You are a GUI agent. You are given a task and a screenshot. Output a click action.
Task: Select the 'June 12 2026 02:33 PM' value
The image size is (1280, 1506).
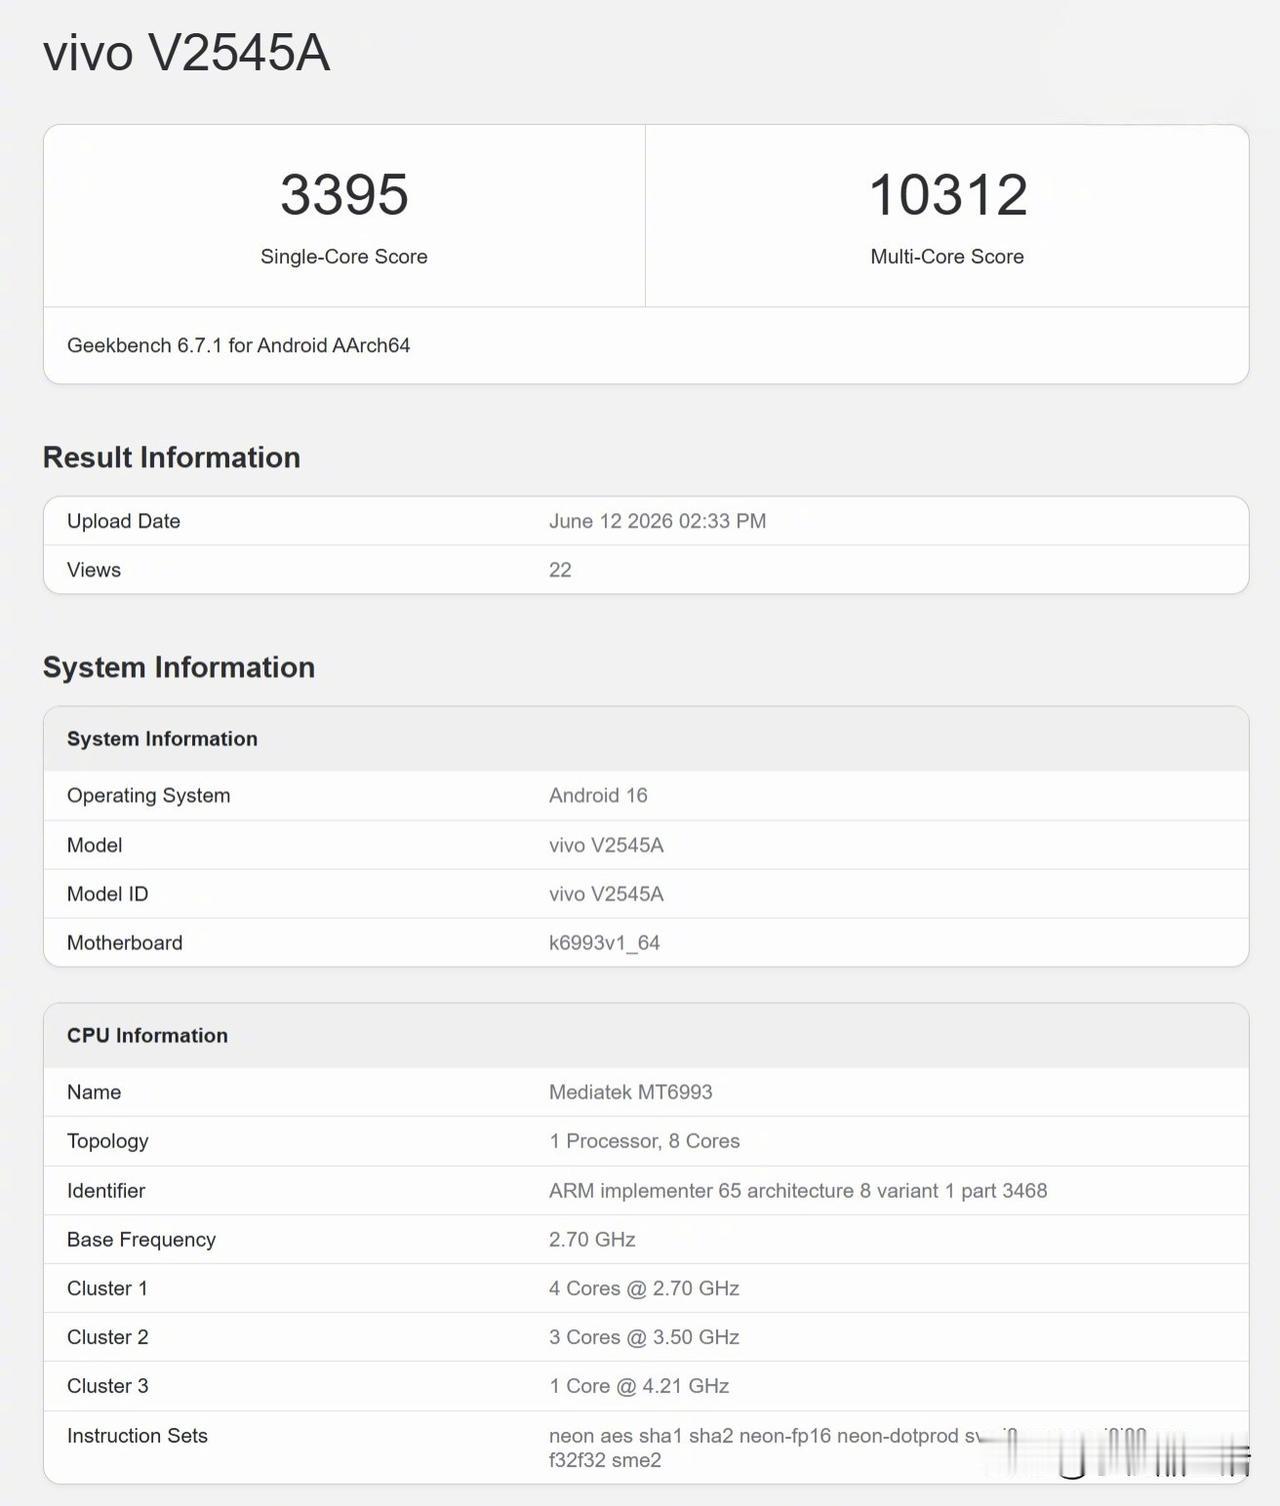[x=657, y=521]
